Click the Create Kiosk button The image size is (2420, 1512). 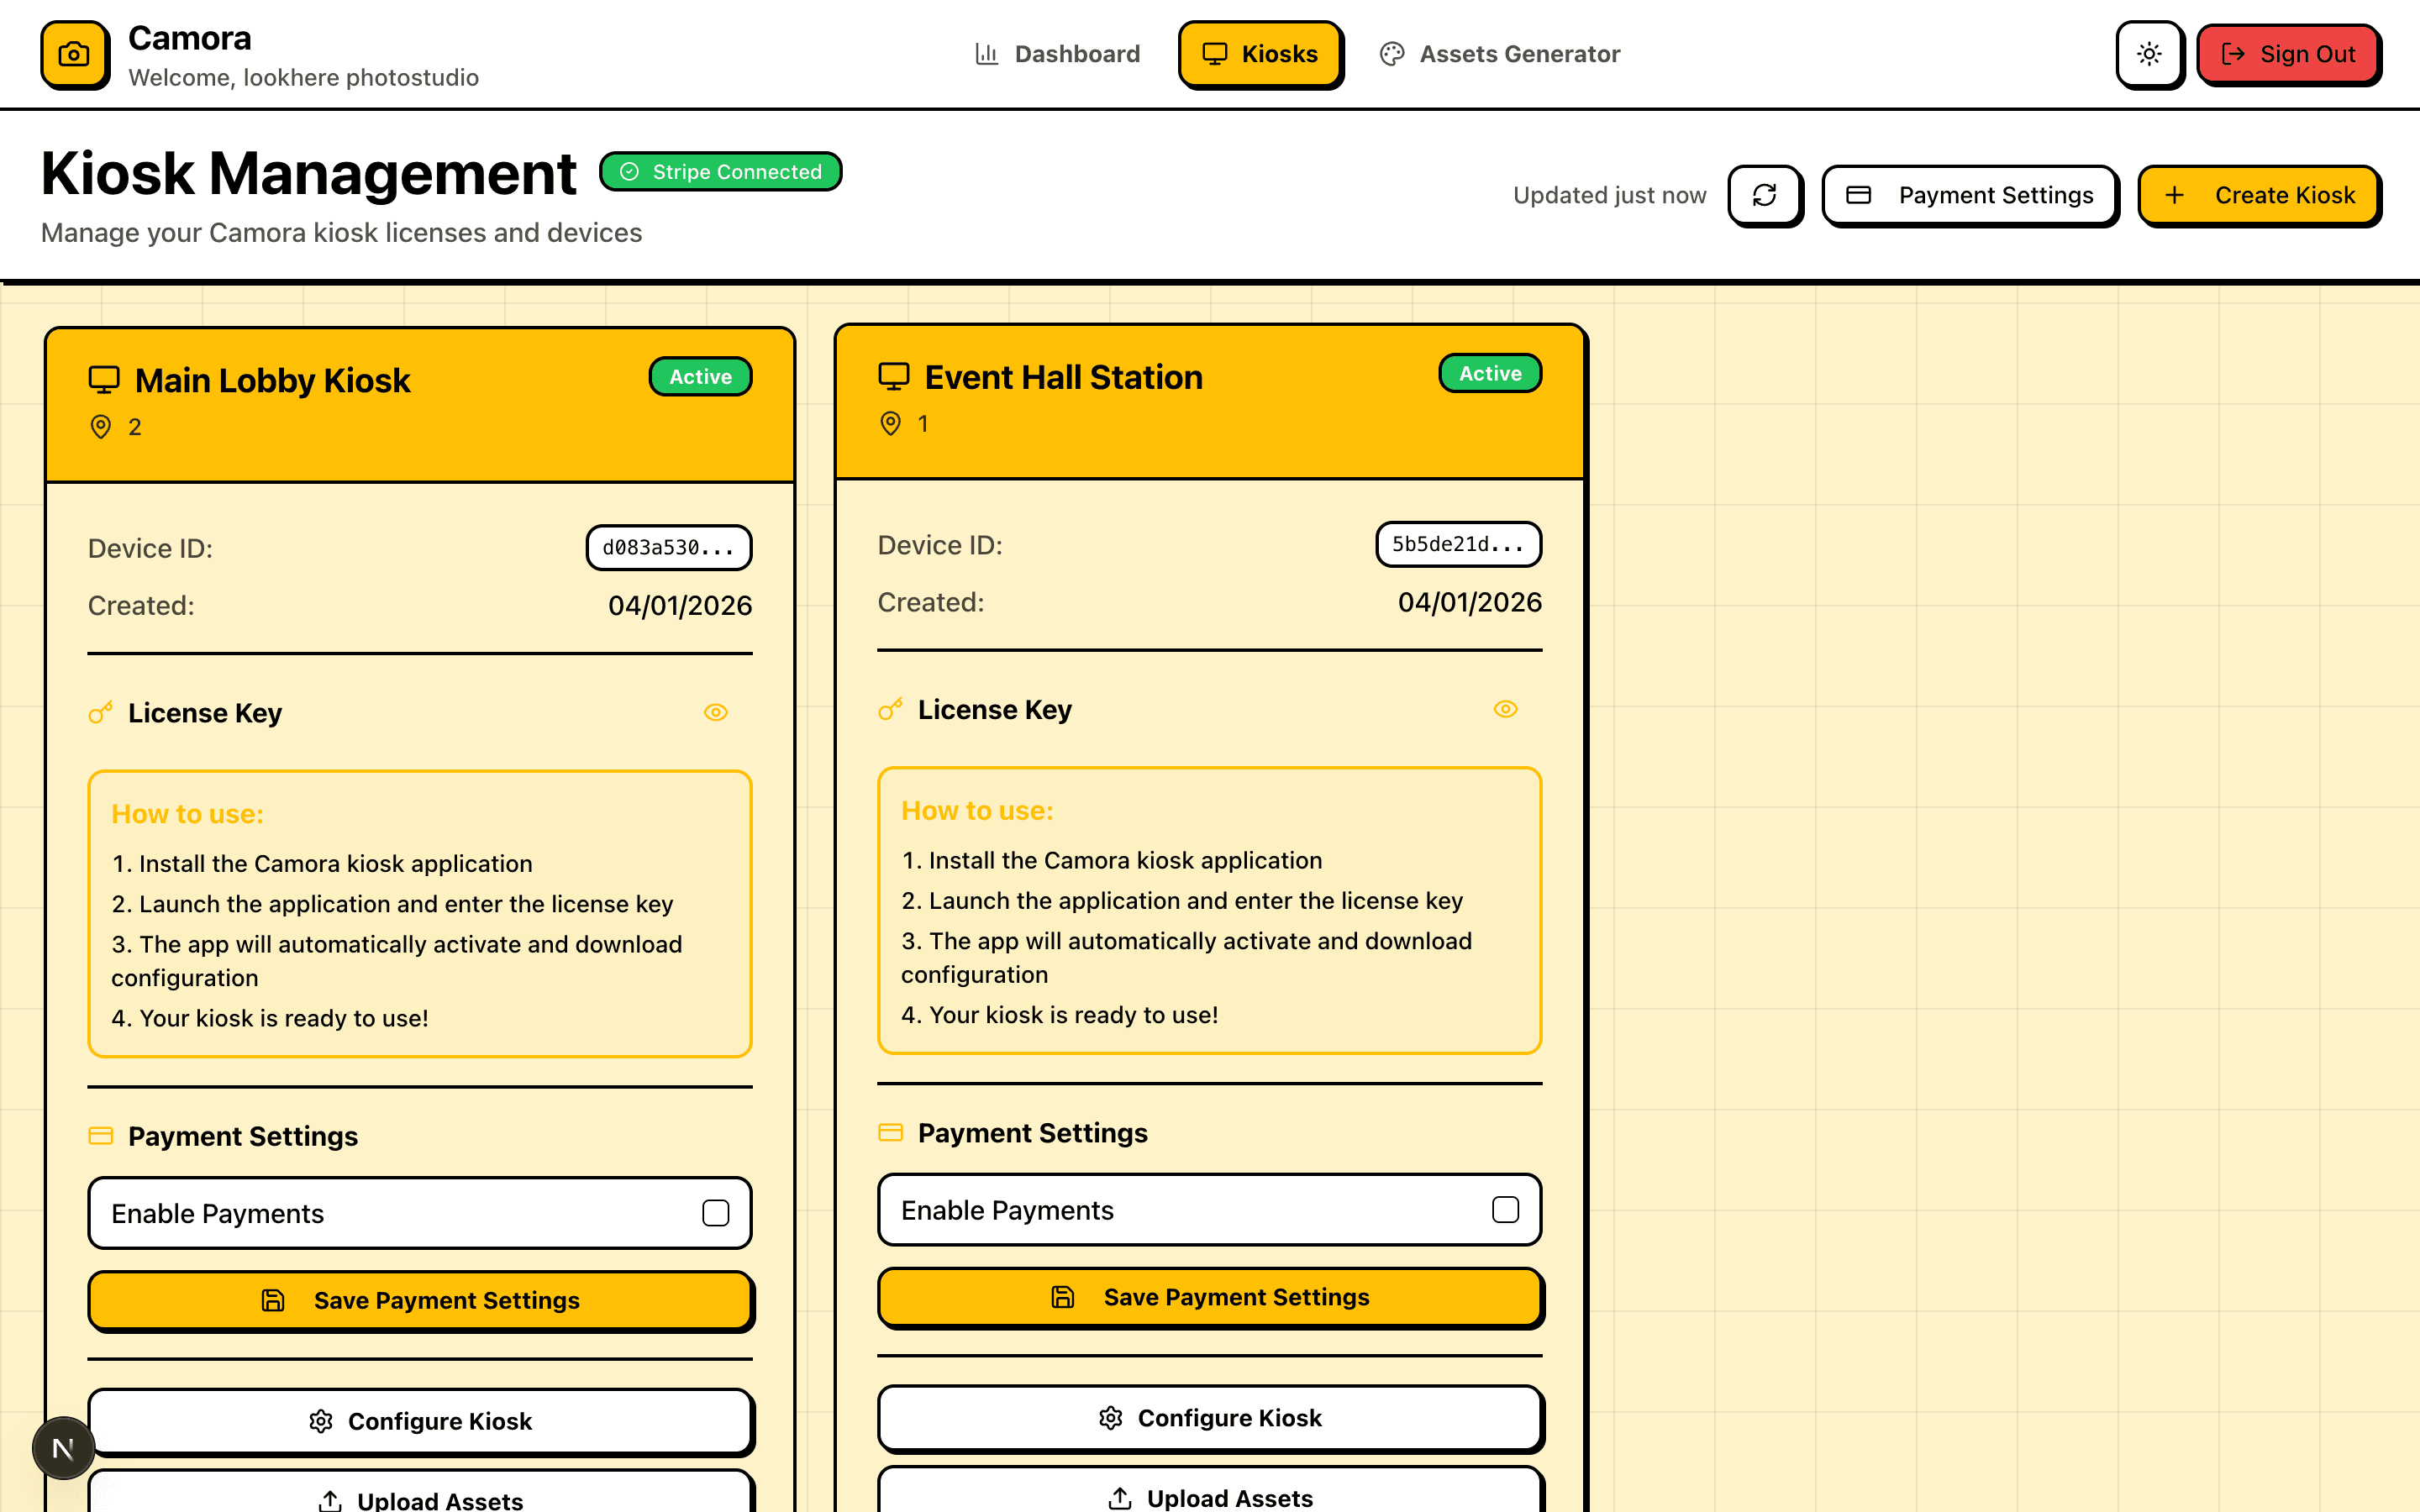pos(2259,195)
